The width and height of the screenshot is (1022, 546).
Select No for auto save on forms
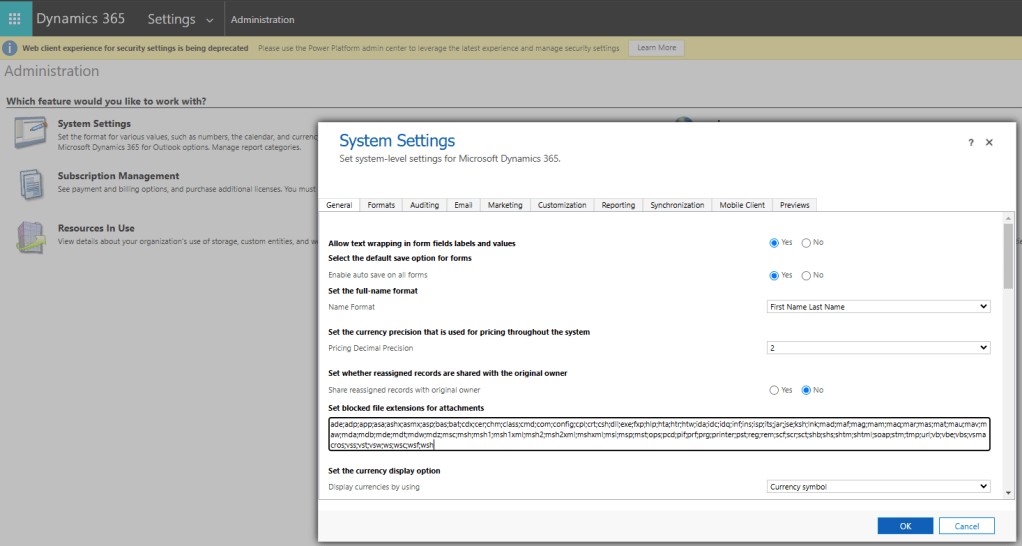pos(807,275)
